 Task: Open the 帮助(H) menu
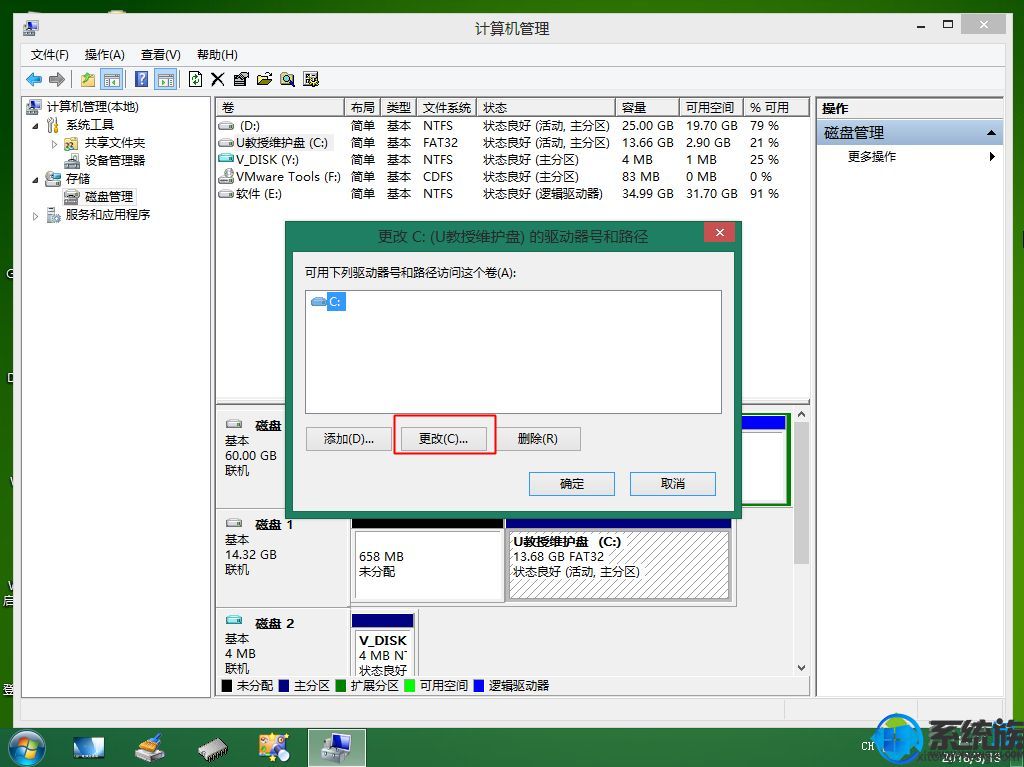click(217, 55)
